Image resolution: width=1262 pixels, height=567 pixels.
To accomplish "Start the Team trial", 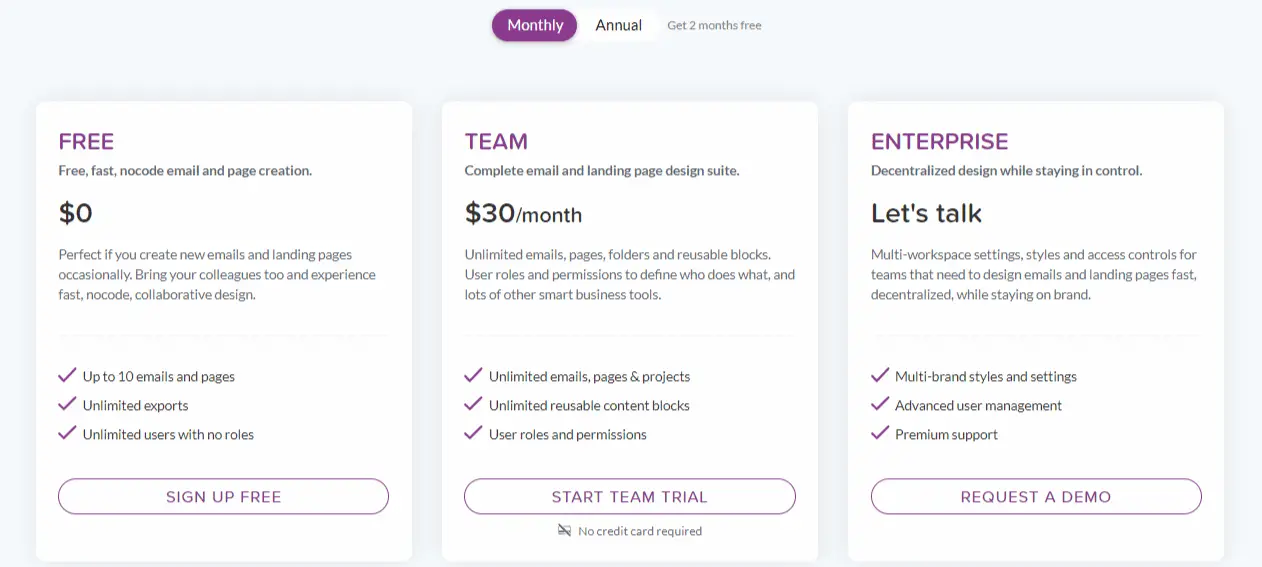I will click(629, 496).
